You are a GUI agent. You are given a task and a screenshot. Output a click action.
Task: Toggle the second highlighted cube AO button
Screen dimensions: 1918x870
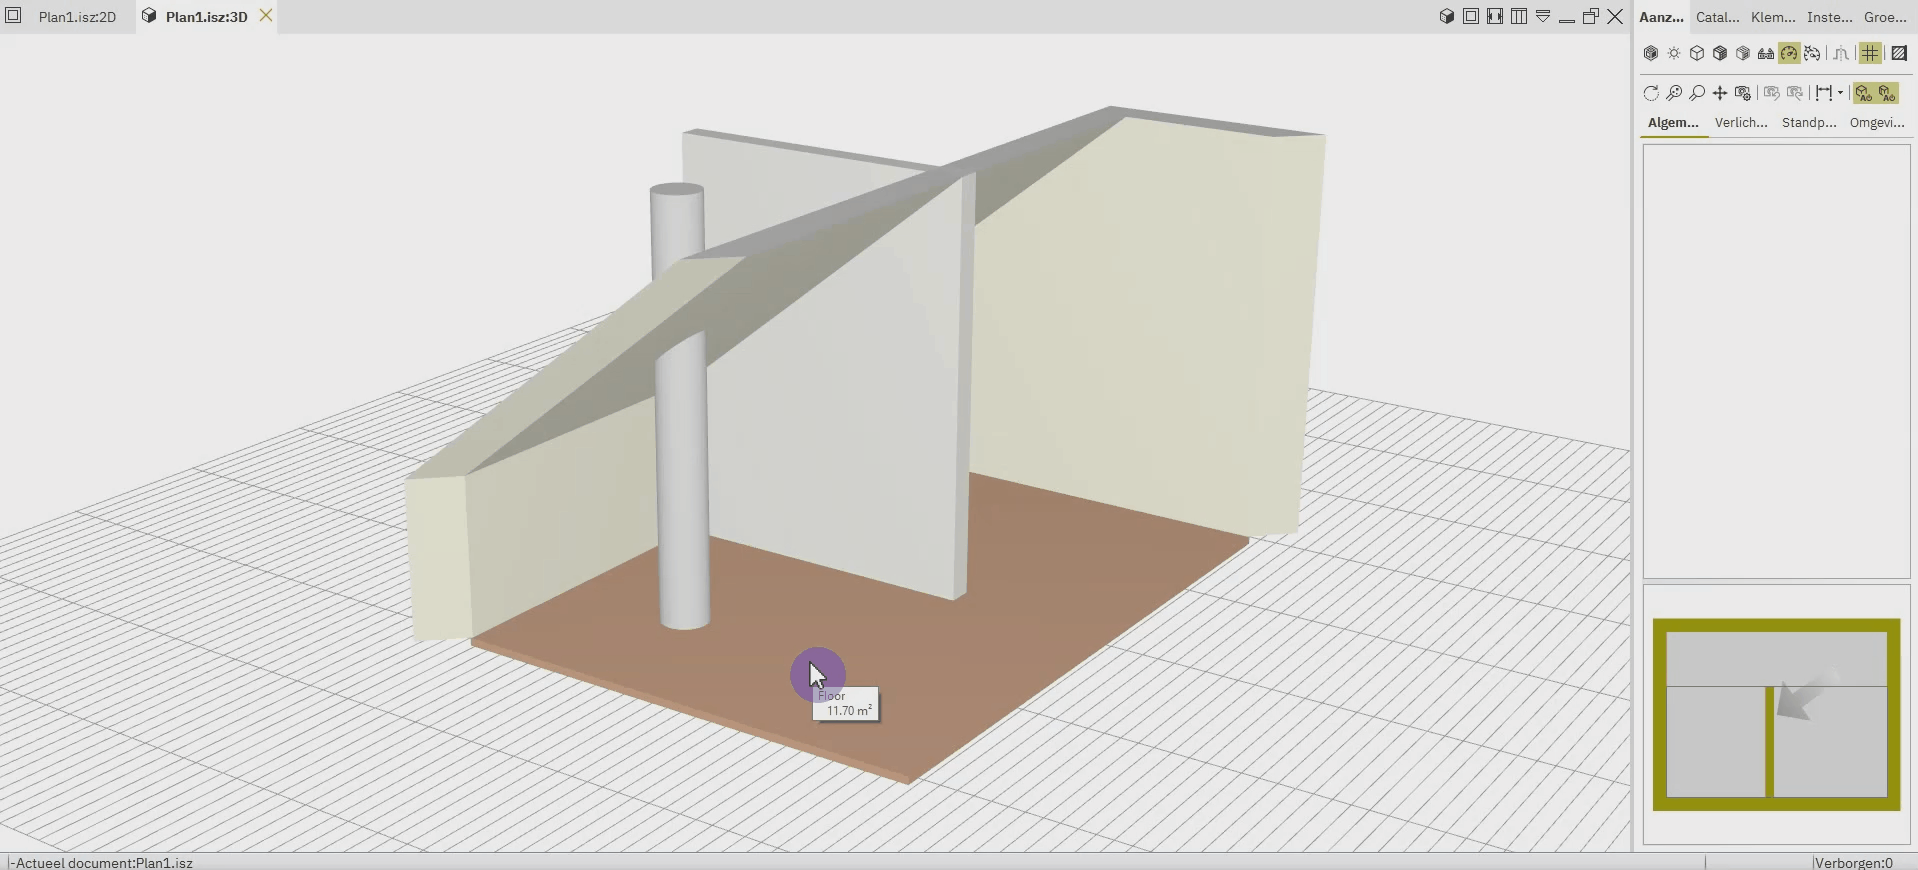coord(1887,93)
